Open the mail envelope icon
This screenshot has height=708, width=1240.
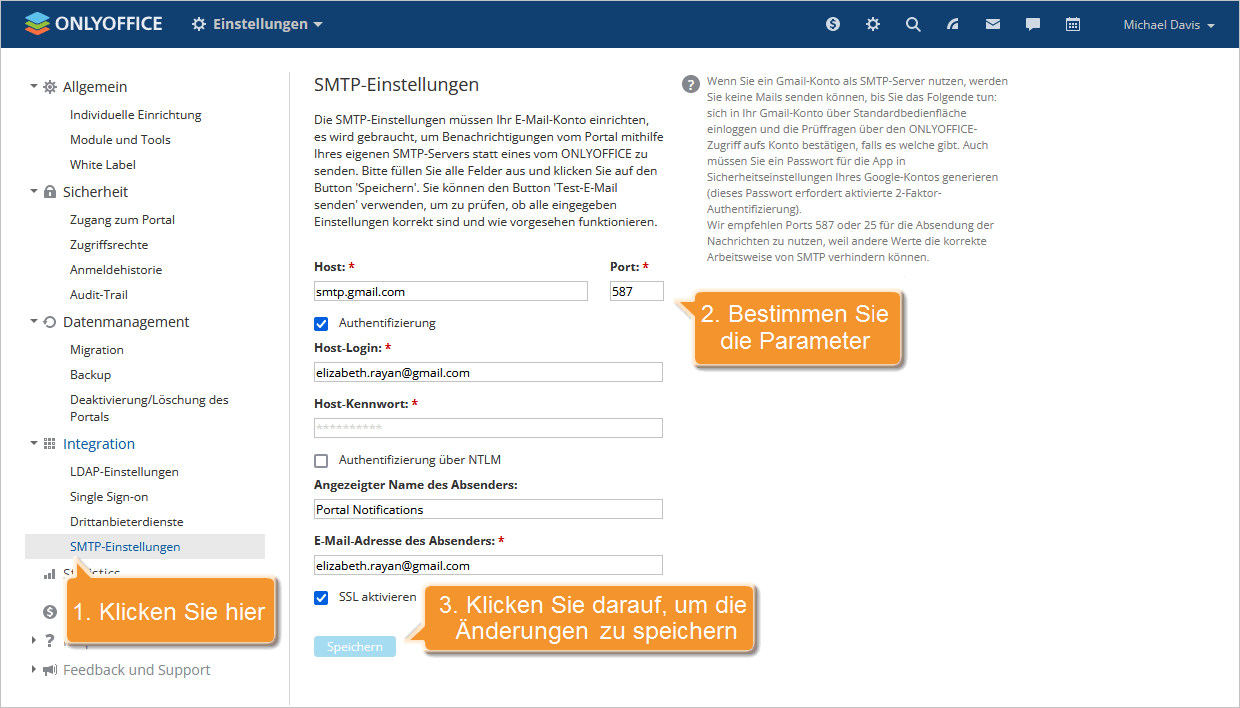click(x=993, y=24)
